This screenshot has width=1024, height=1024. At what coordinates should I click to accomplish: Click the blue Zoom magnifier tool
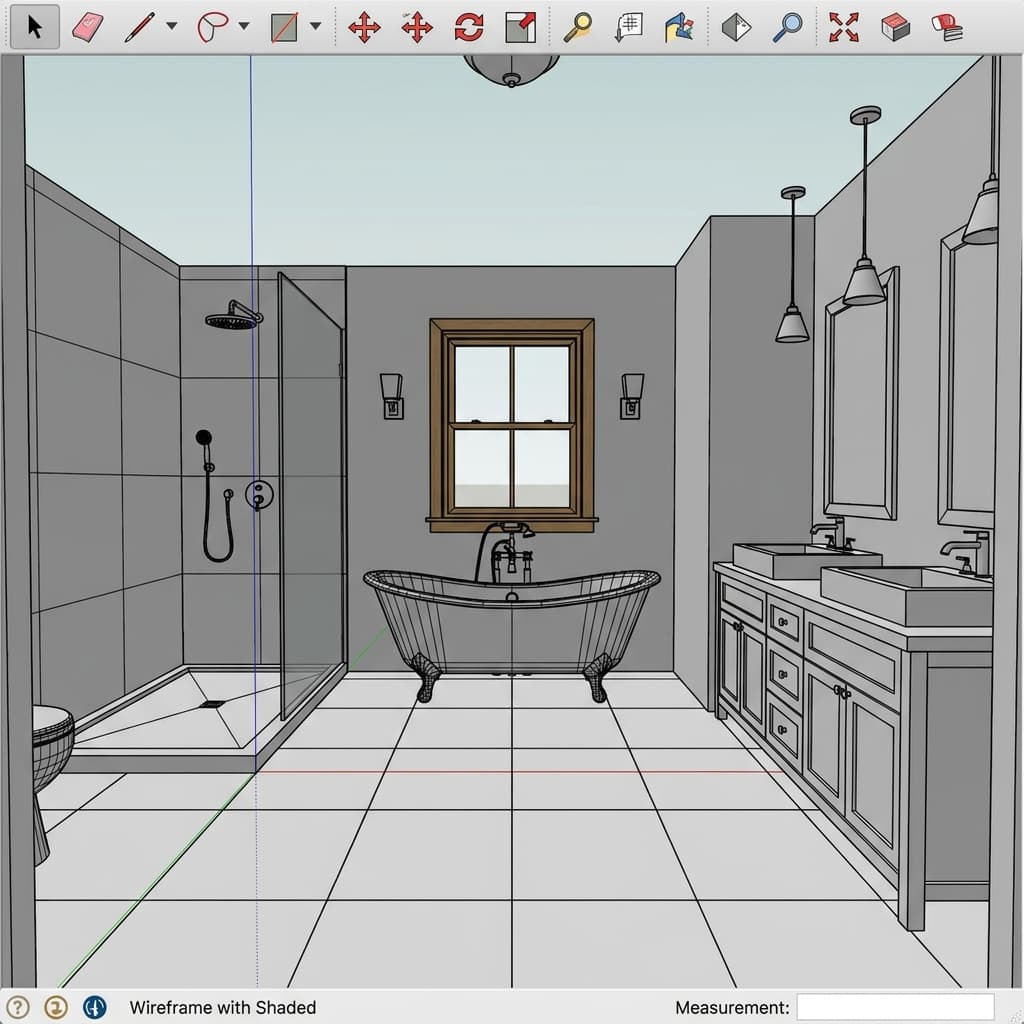787,27
